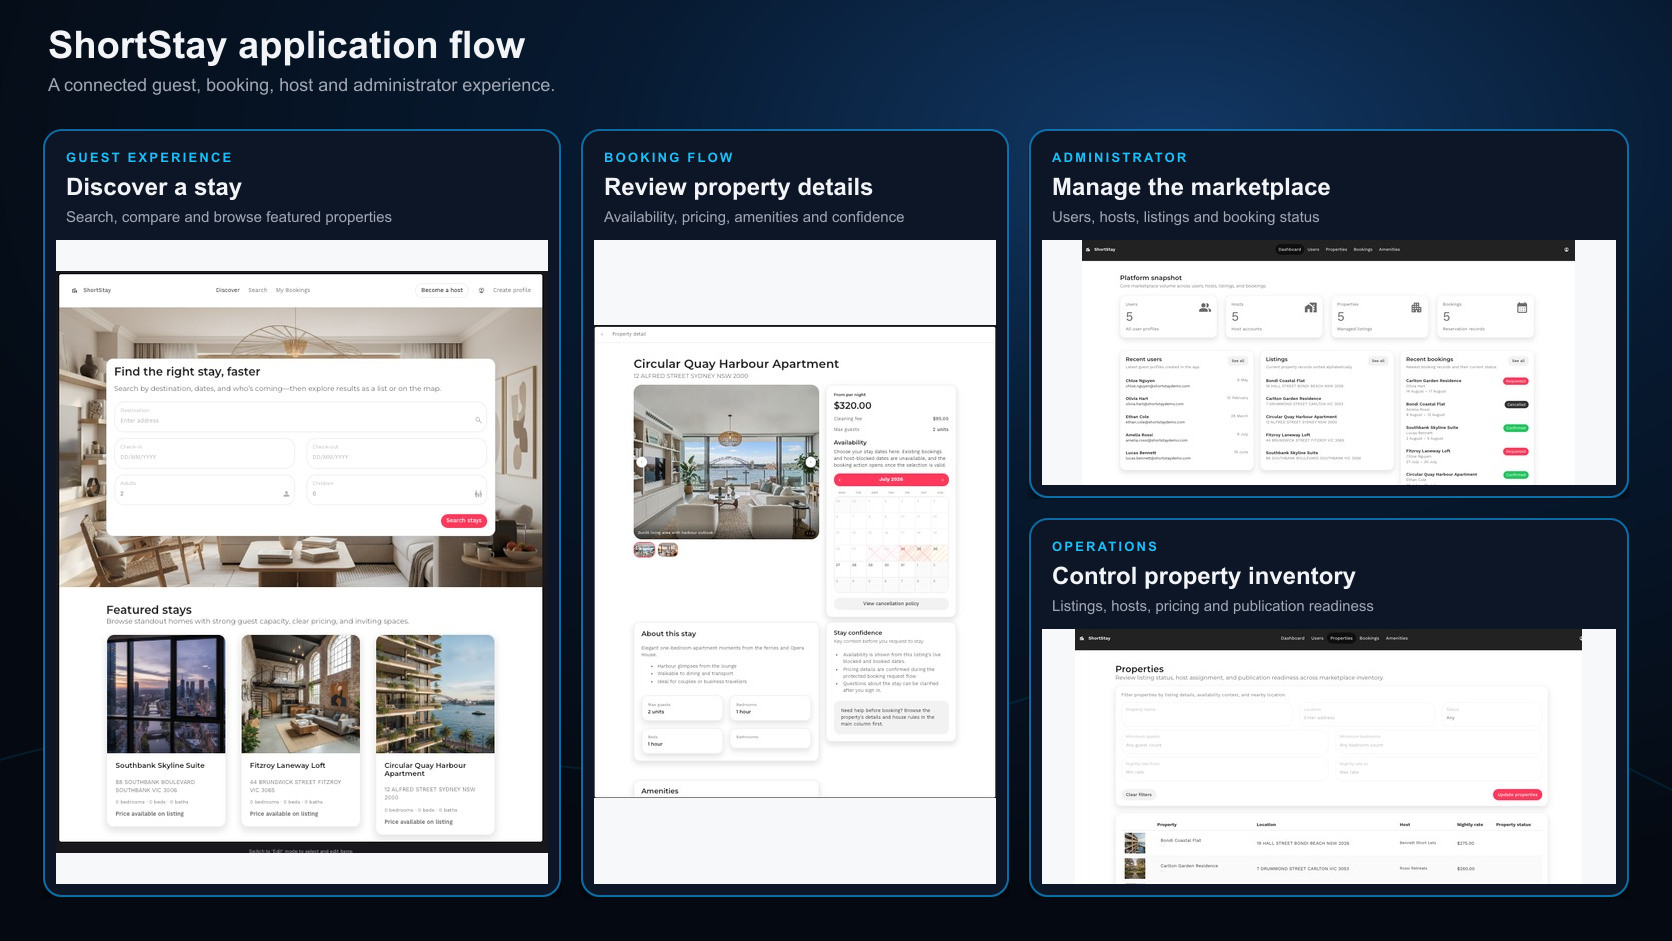Click the Destination address input field

coord(300,416)
